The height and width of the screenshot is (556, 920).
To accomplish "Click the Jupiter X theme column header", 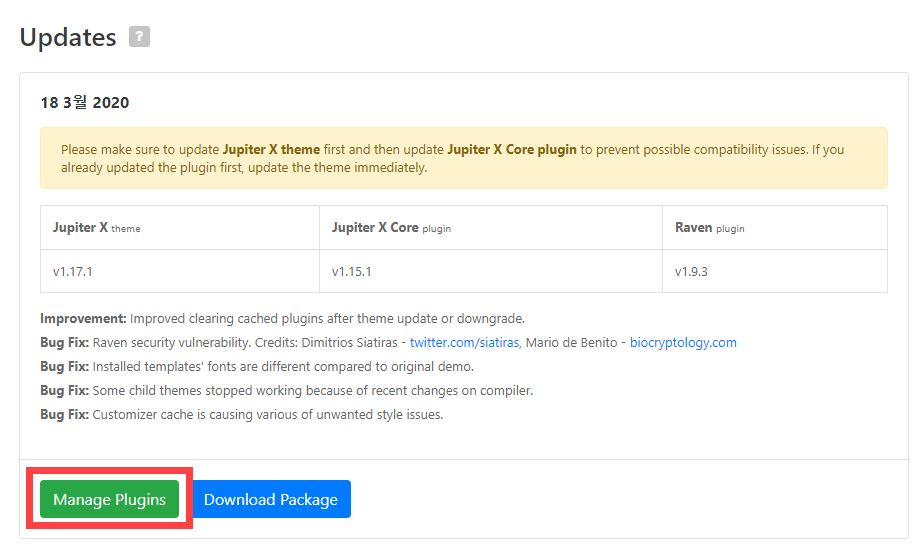I will [180, 228].
